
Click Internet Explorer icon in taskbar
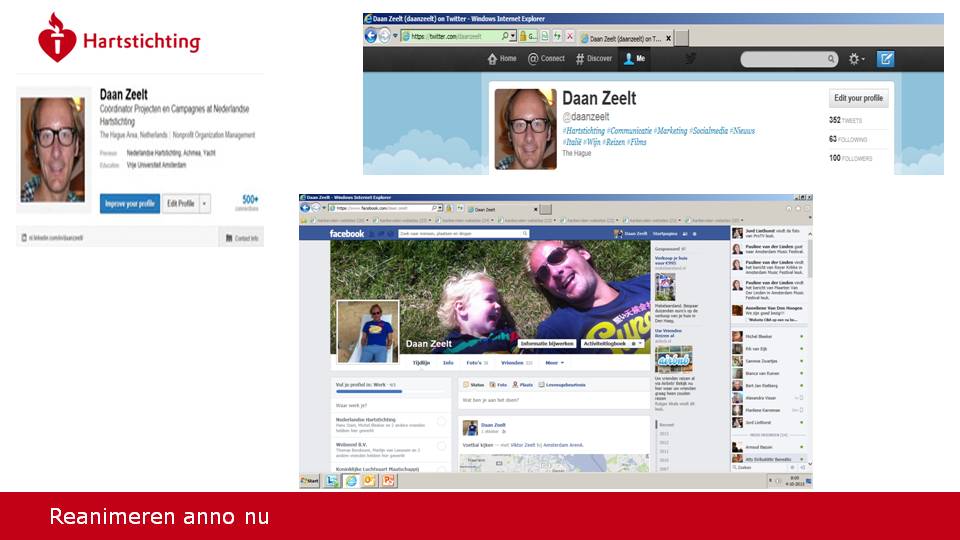351,481
